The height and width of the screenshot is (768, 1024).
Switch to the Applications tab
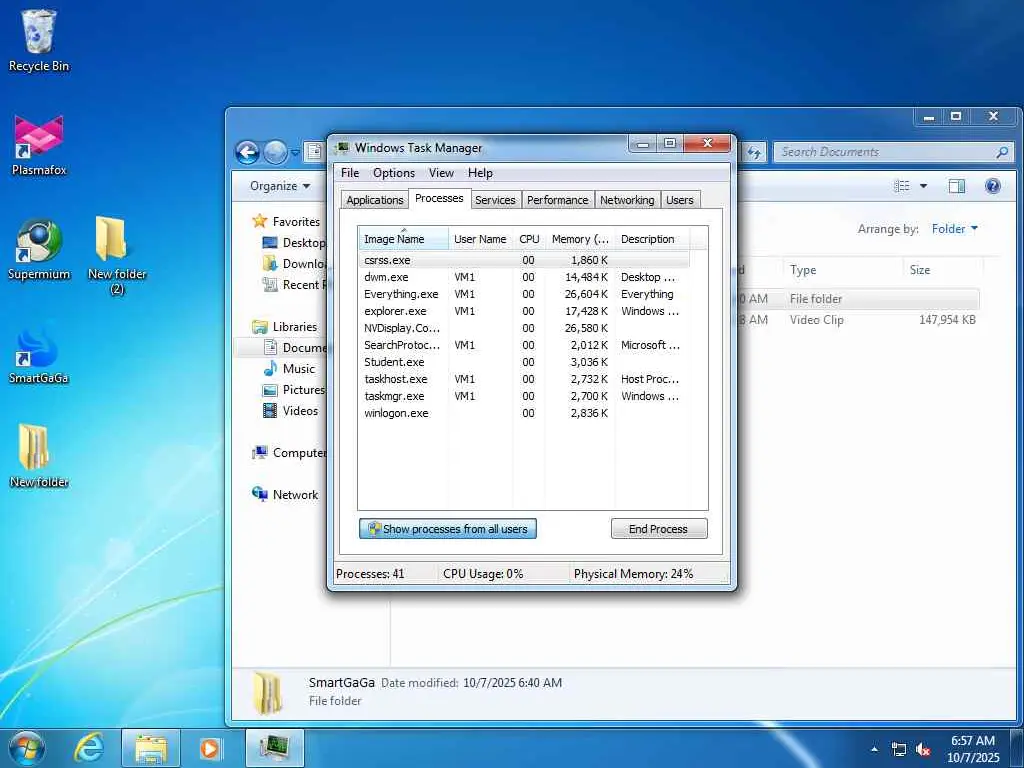tap(375, 200)
